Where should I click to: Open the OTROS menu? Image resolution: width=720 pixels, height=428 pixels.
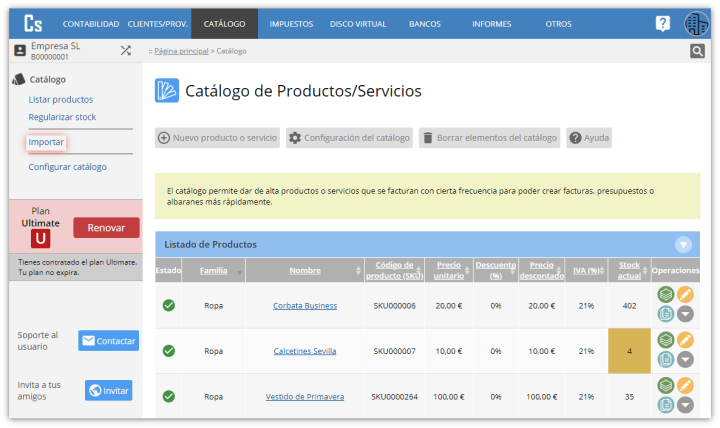pos(558,24)
